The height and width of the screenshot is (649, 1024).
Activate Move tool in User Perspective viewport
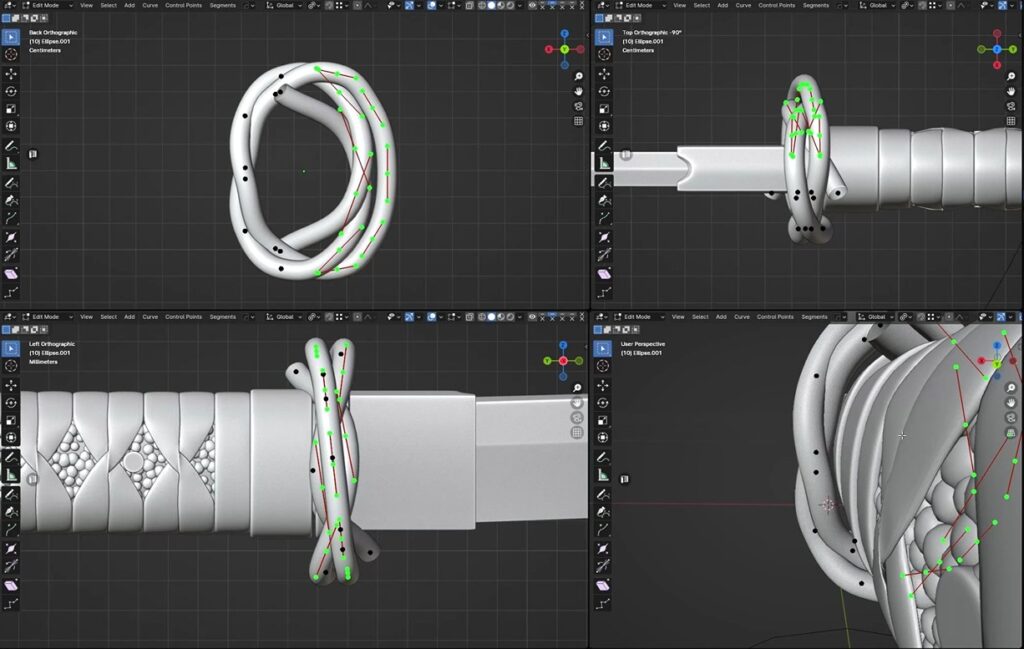click(603, 385)
